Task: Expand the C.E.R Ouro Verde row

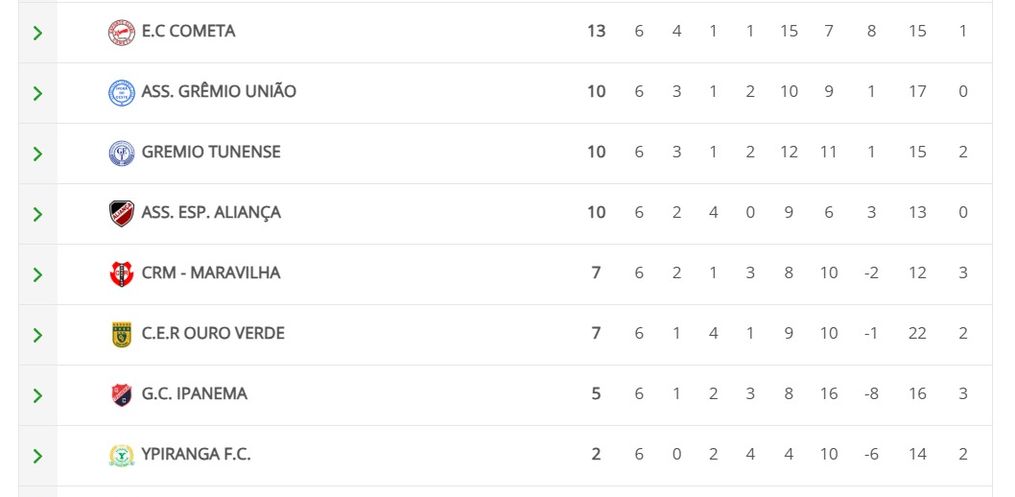Action: point(37,335)
